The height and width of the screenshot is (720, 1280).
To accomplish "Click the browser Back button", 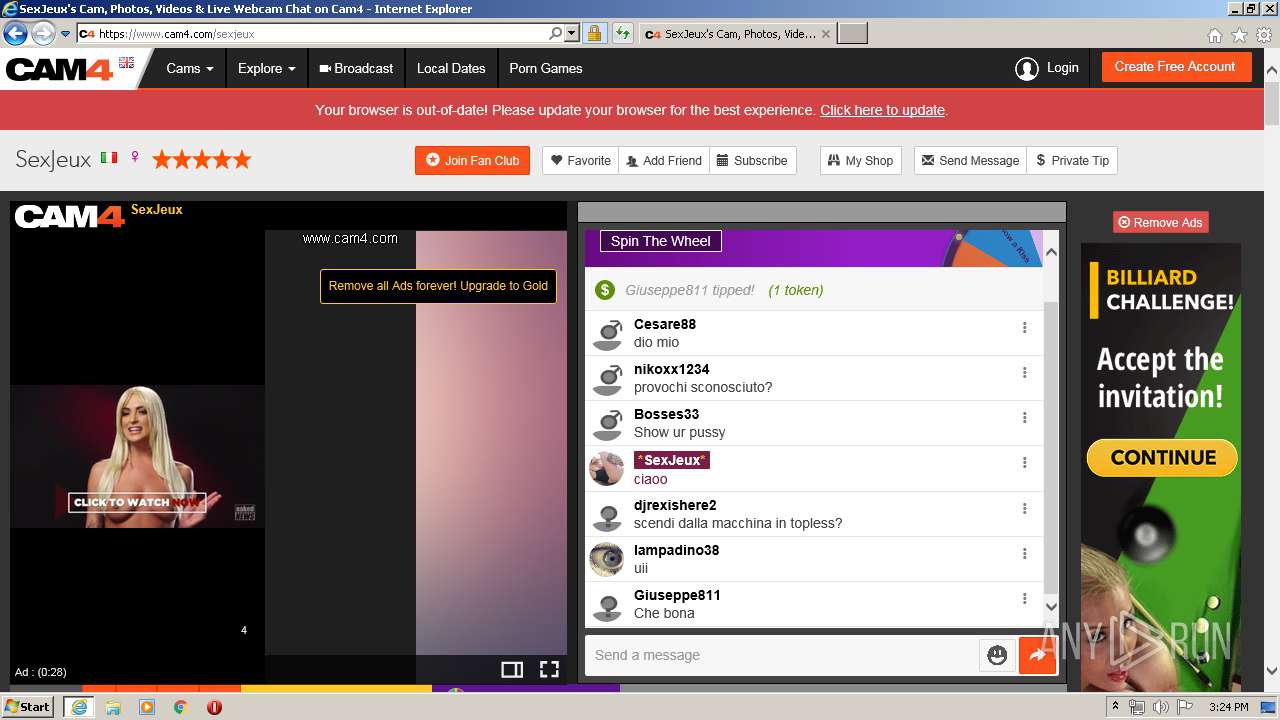I will (x=15, y=33).
